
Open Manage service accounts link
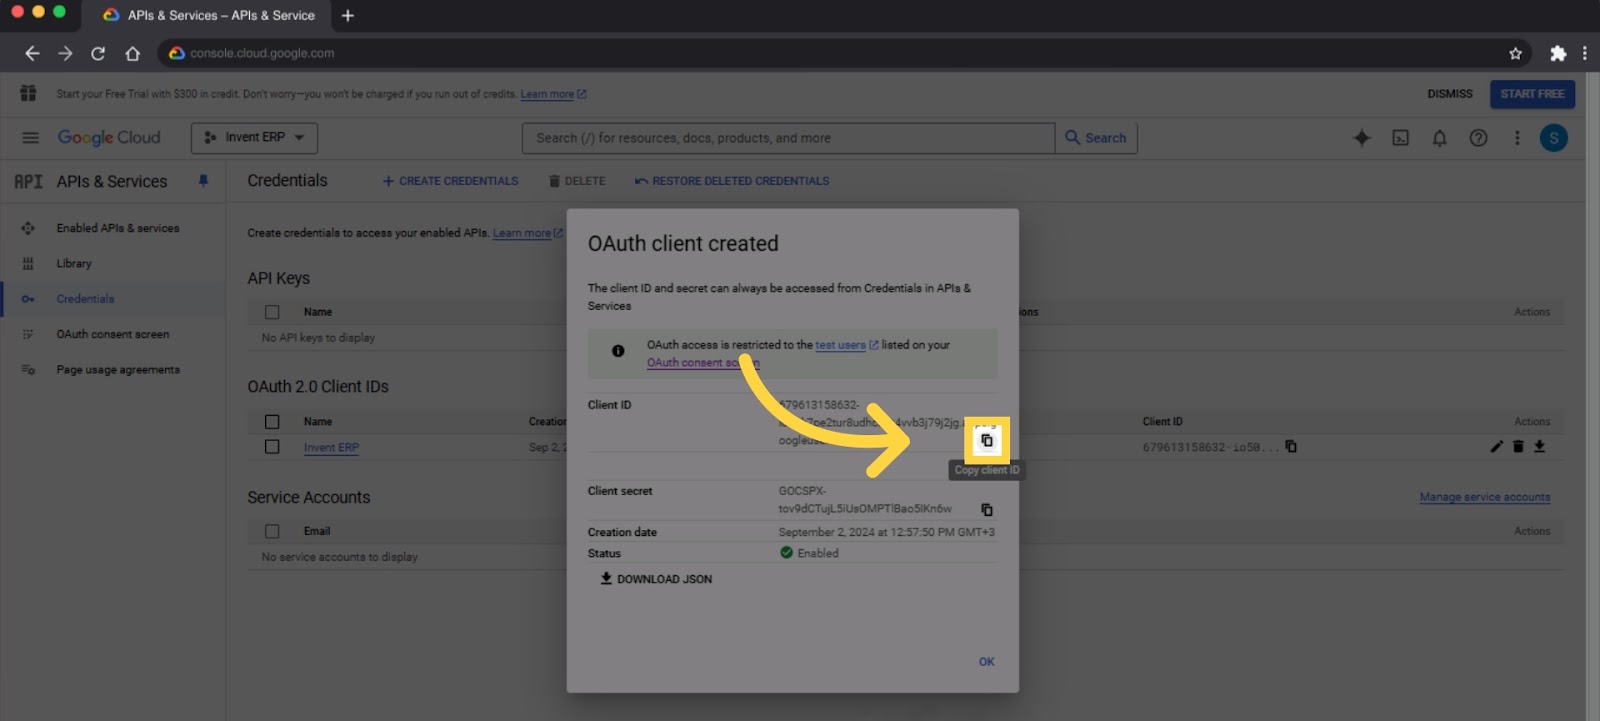pyautogui.click(x=1485, y=497)
